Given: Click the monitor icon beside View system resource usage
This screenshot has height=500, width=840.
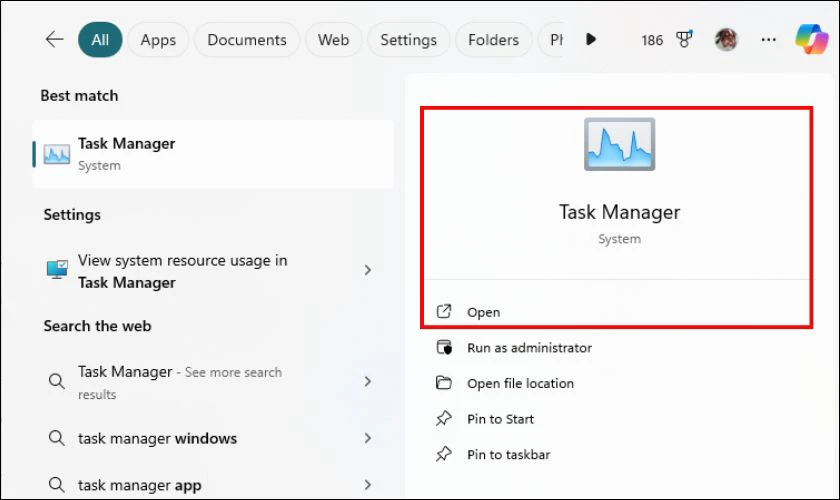Looking at the screenshot, I should click(x=57, y=270).
